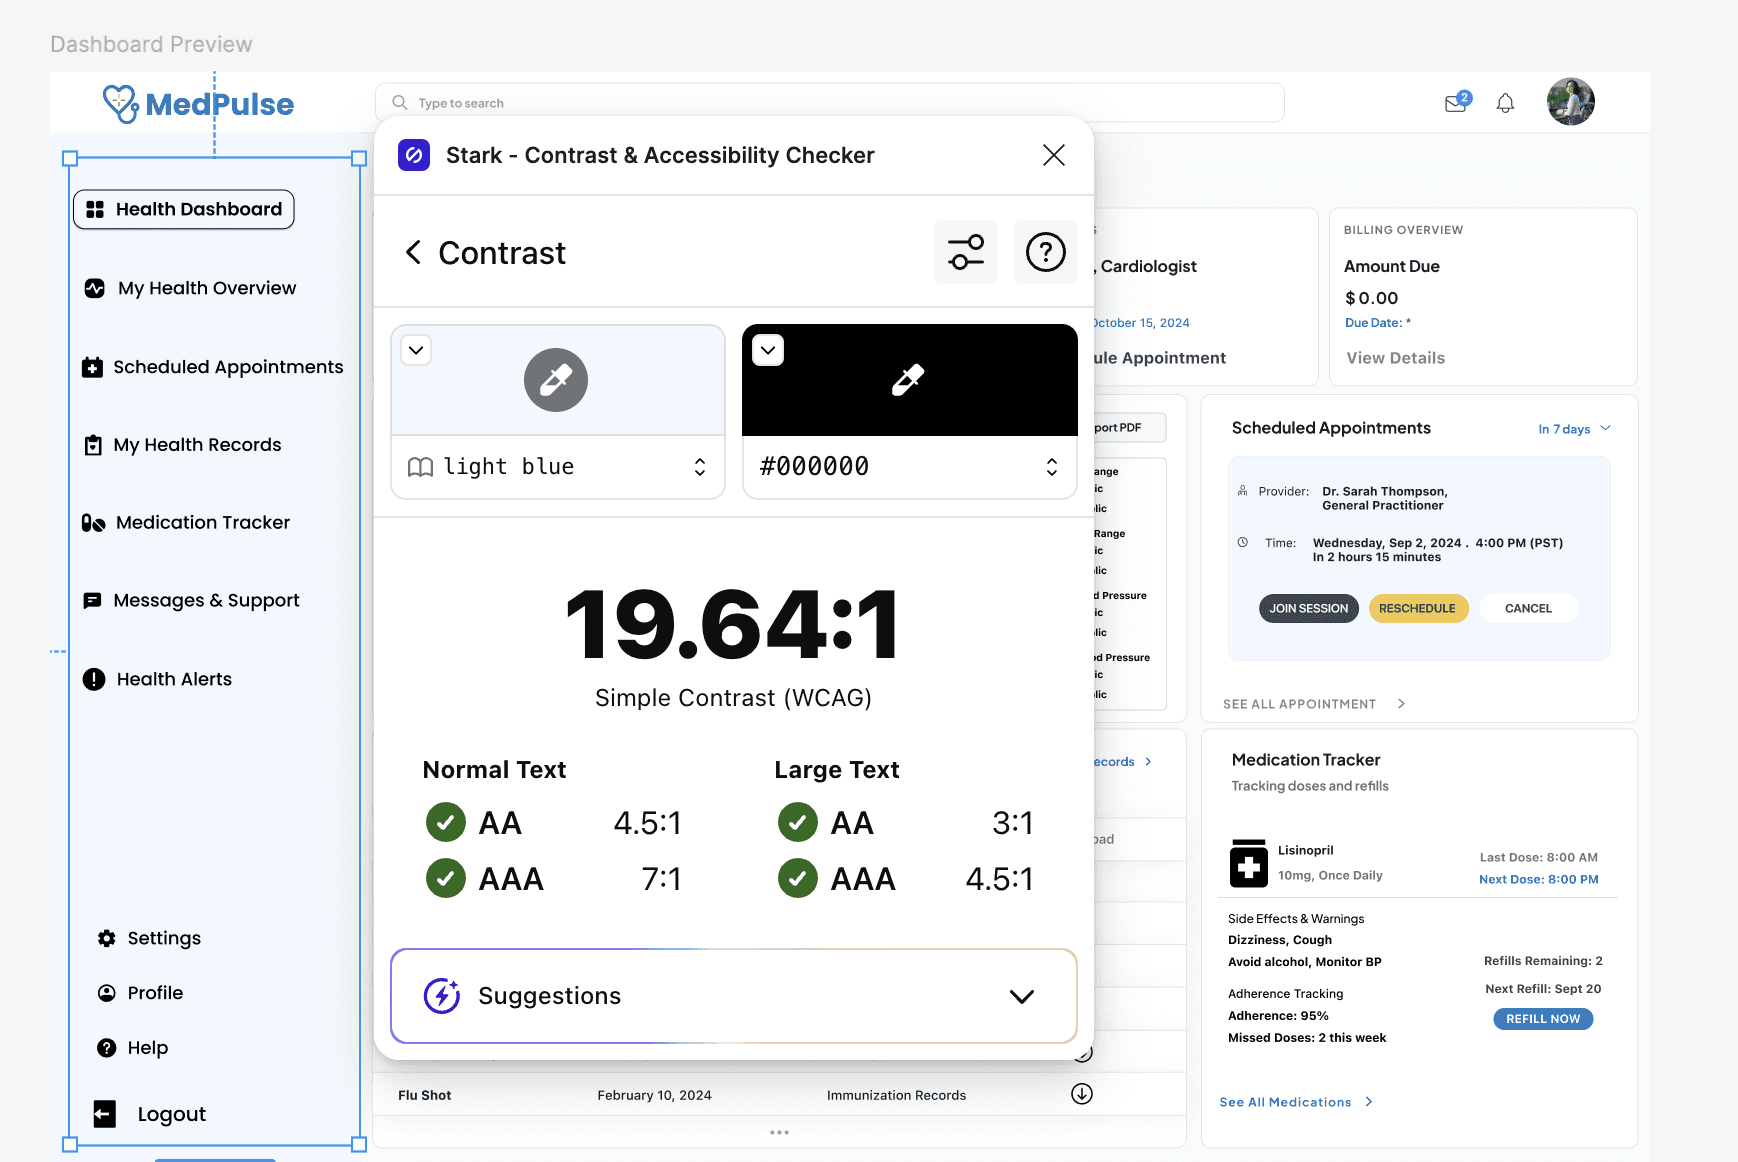Open the Stark contrast settings sliders icon

(966, 252)
